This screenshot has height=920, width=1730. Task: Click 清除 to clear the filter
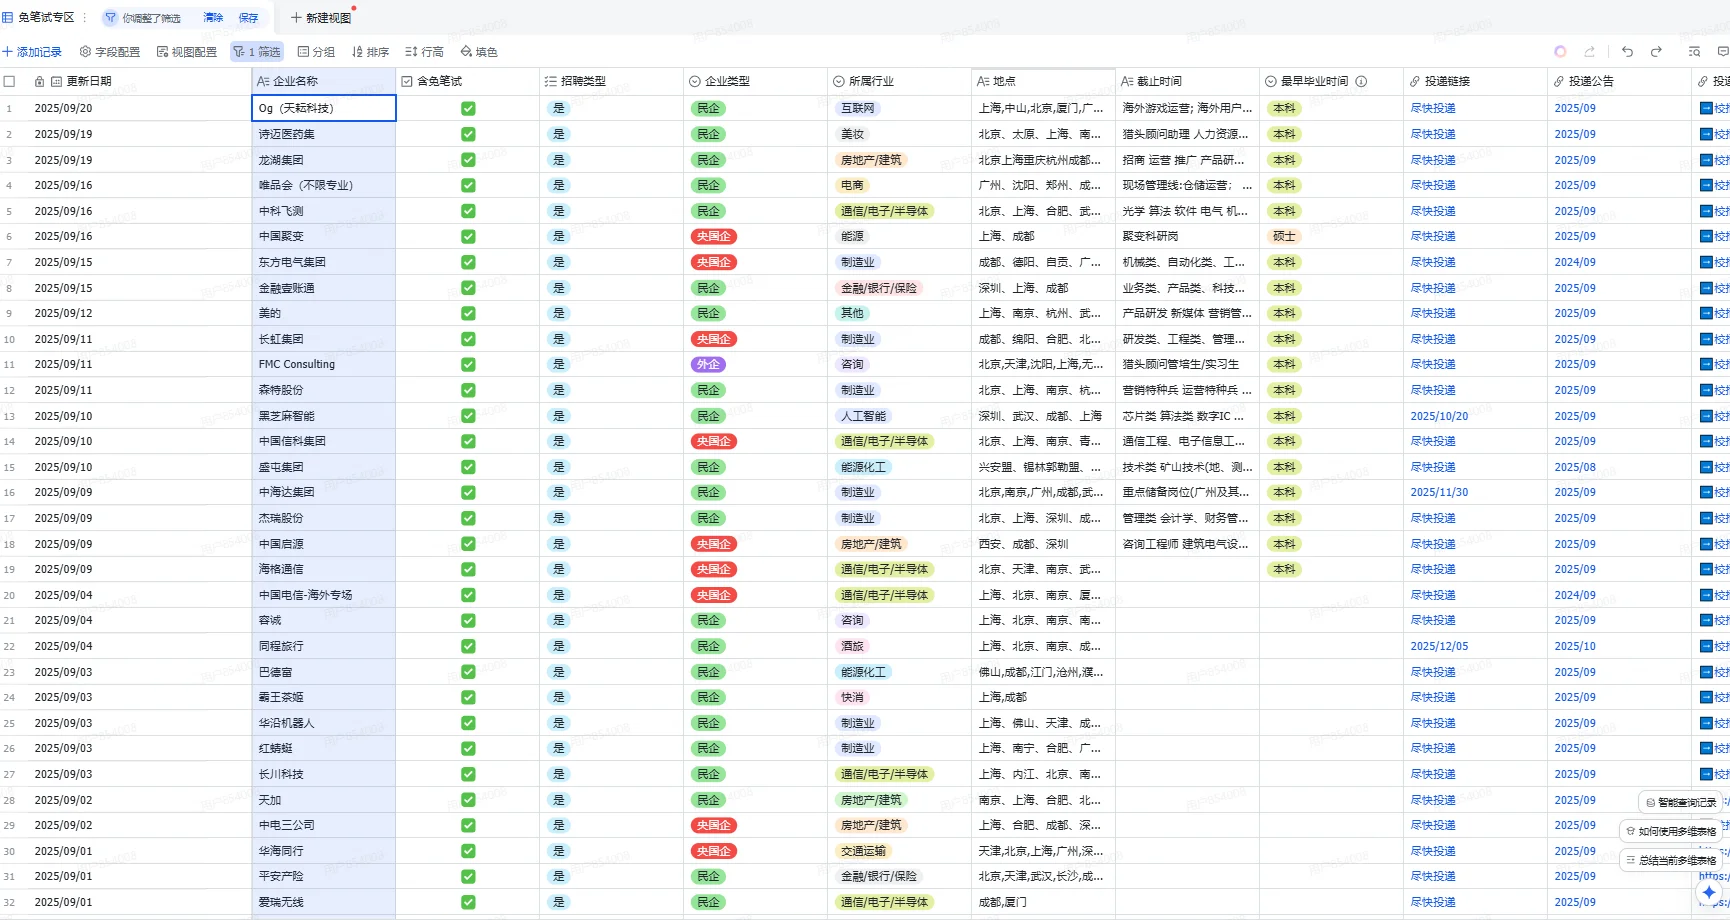[x=213, y=18]
